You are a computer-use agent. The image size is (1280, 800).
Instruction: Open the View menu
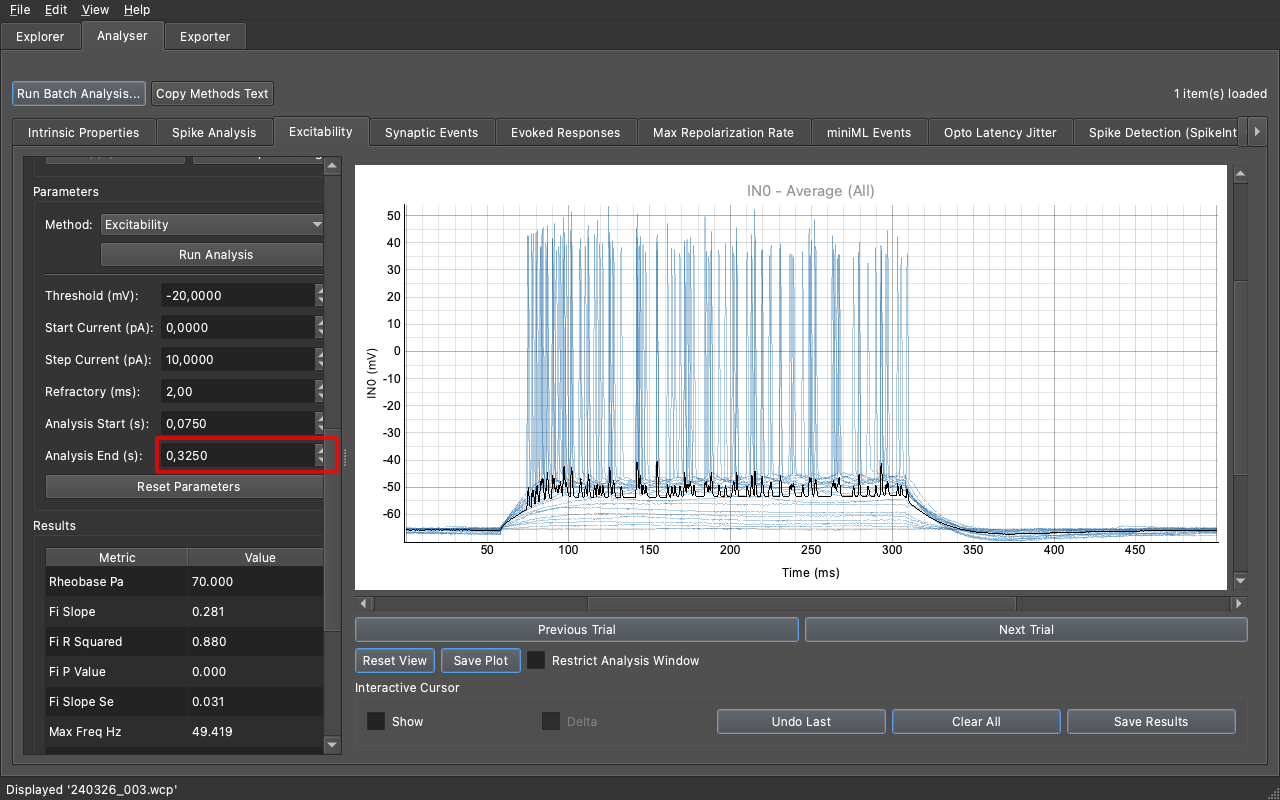pyautogui.click(x=96, y=10)
